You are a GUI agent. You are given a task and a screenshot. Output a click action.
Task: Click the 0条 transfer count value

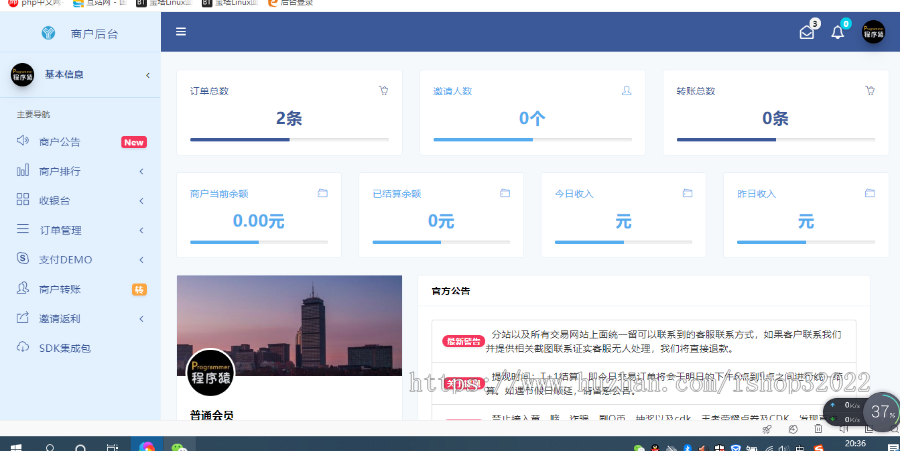[775, 118]
